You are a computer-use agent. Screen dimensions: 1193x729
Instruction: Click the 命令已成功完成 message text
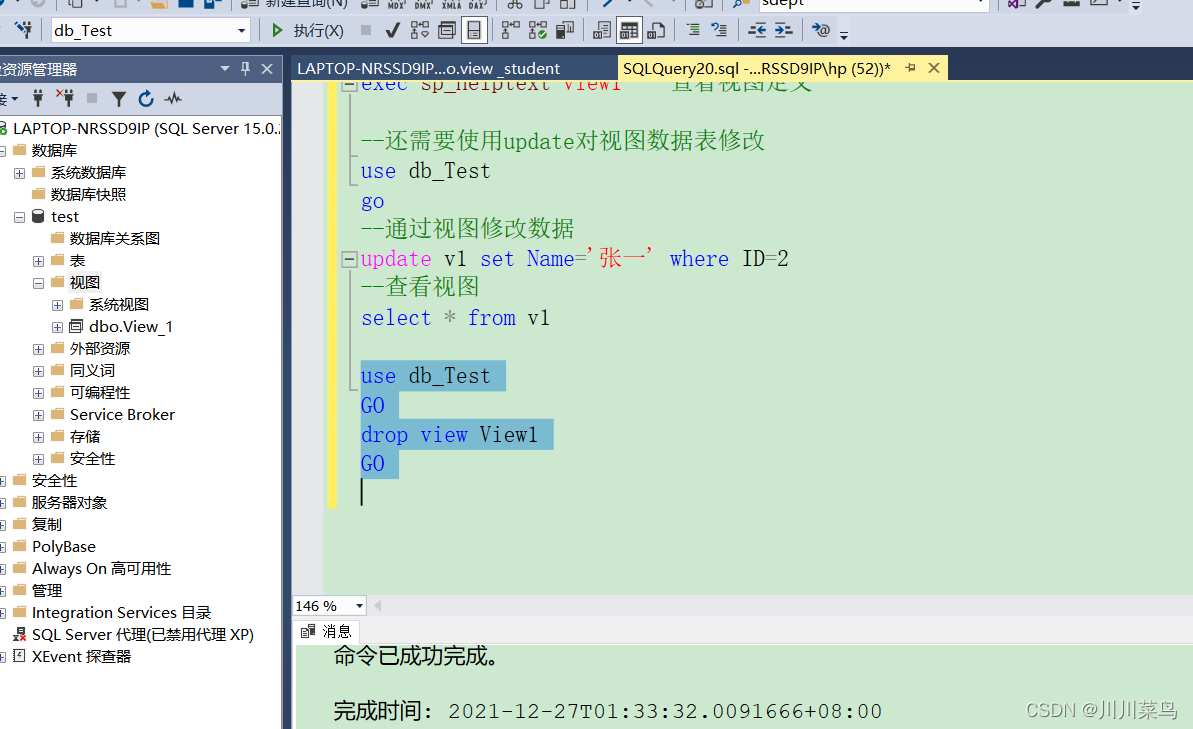point(416,656)
